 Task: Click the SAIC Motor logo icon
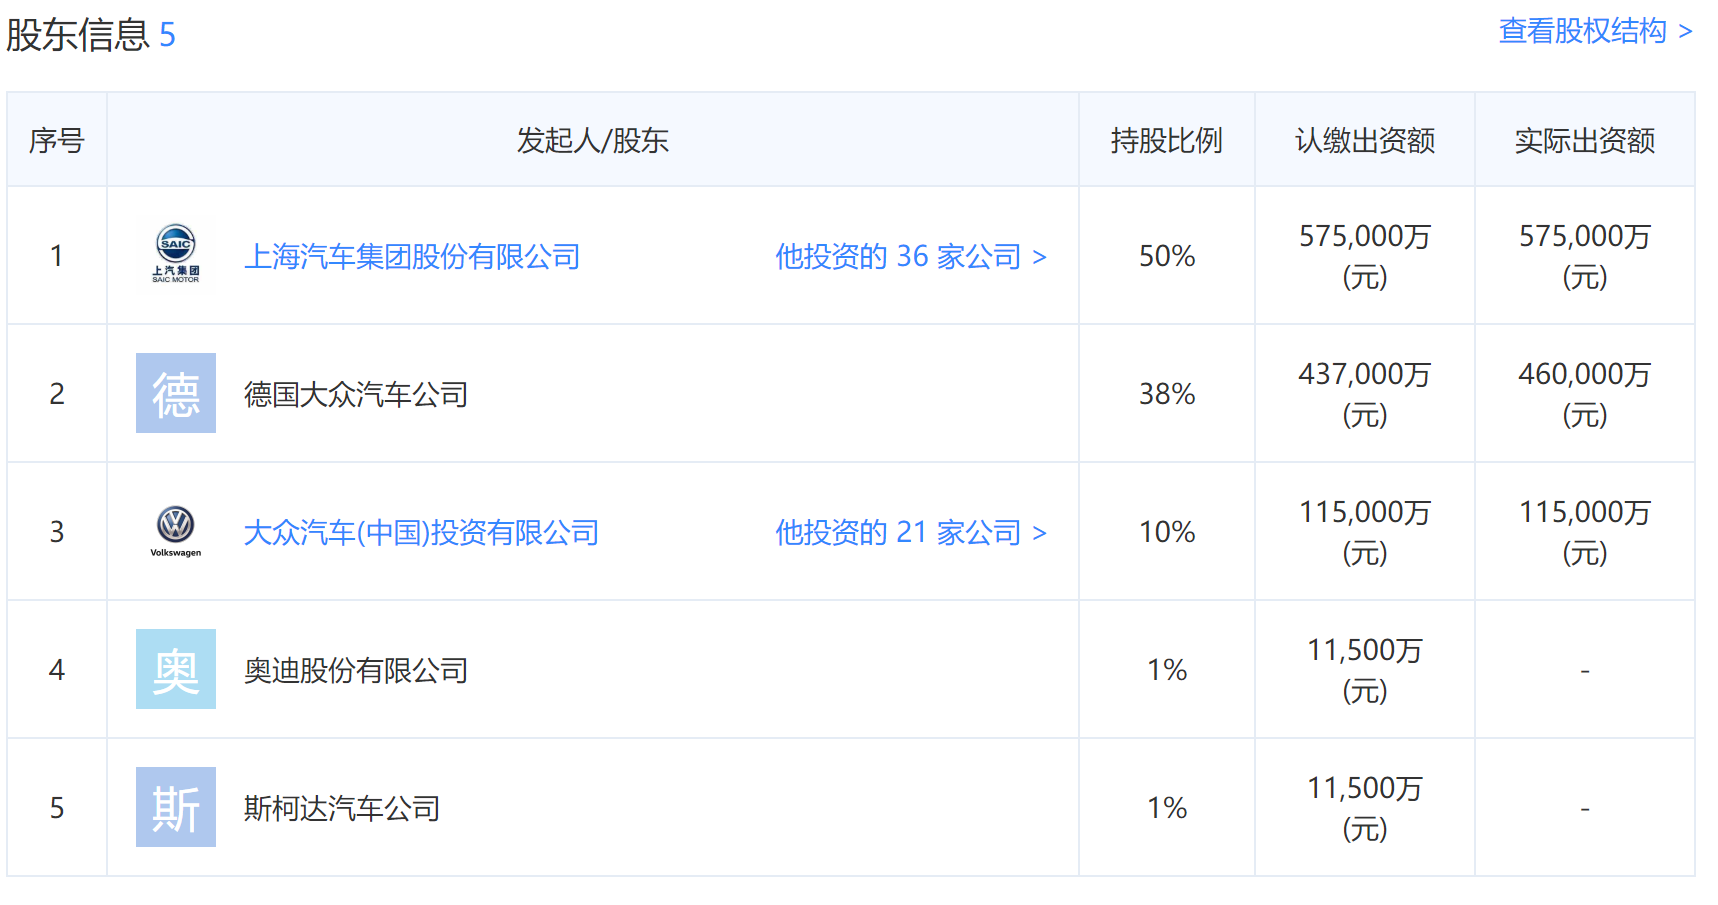coord(175,255)
